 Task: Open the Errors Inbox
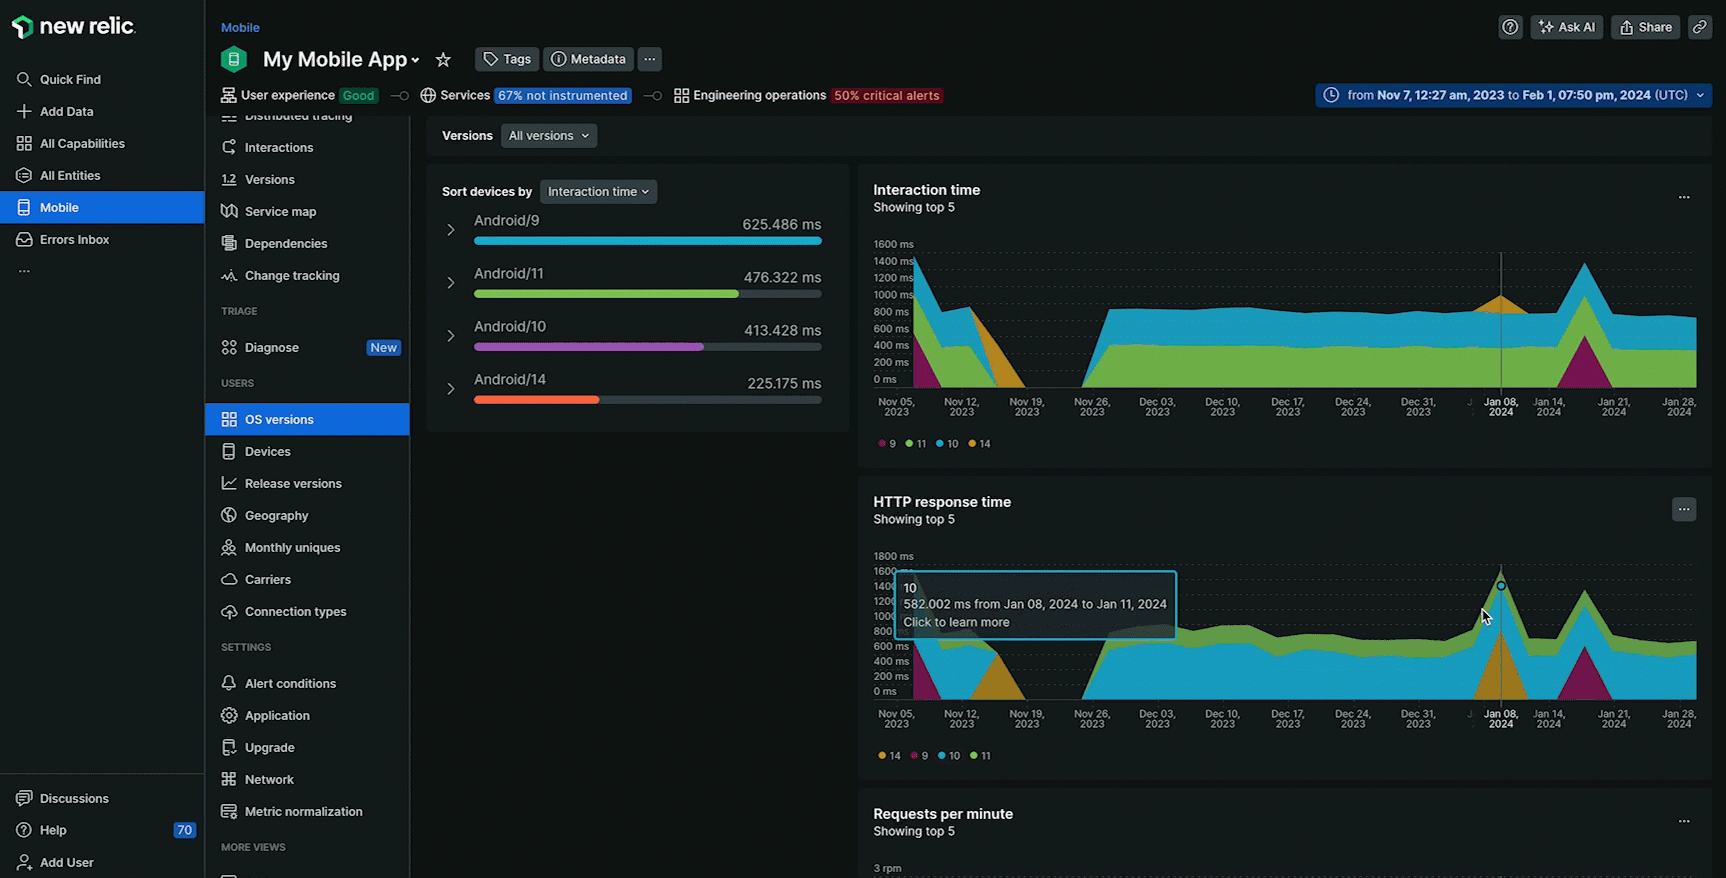point(74,240)
